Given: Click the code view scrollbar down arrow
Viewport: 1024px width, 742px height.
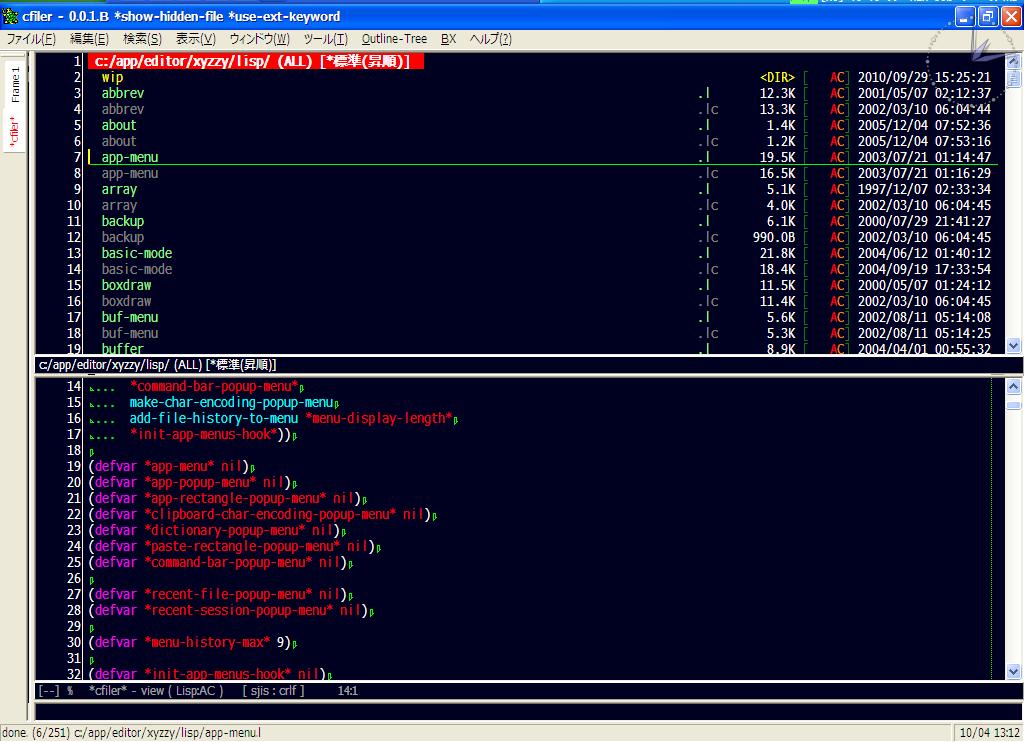Looking at the screenshot, I should coord(1014,671).
